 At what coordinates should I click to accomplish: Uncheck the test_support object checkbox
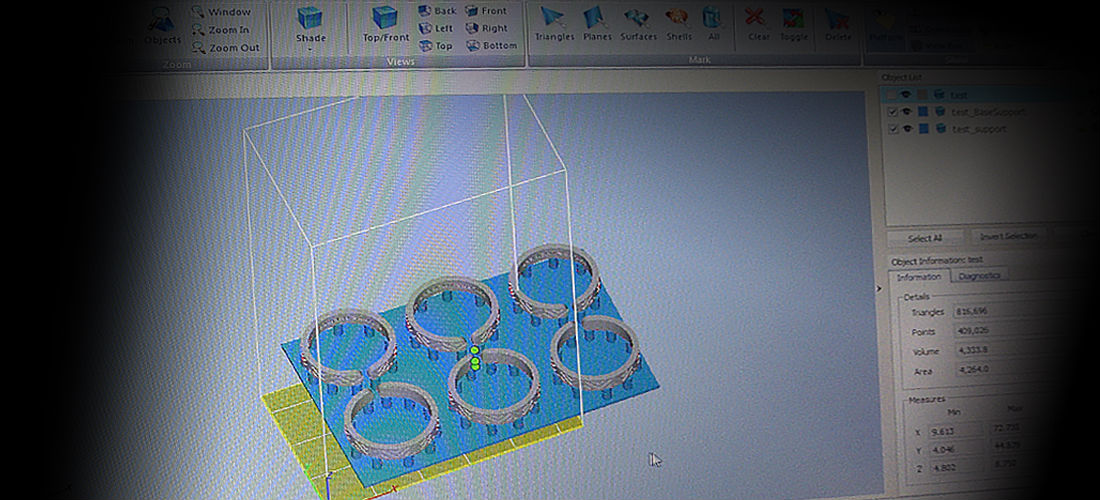click(x=893, y=129)
